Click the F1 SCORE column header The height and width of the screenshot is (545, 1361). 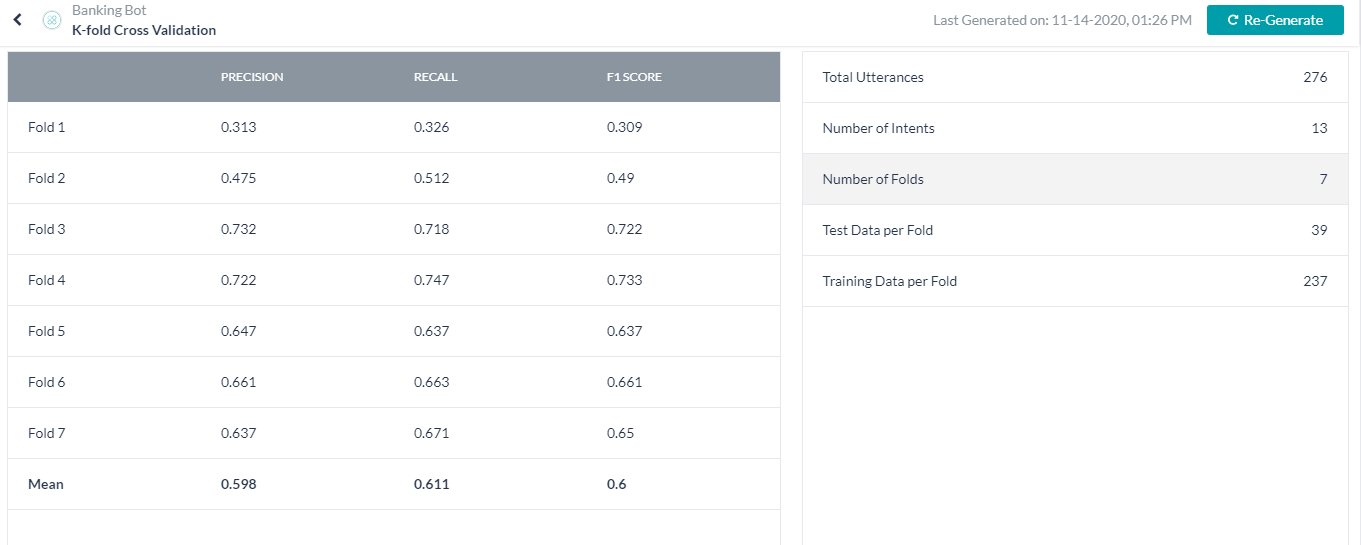pyautogui.click(x=634, y=77)
